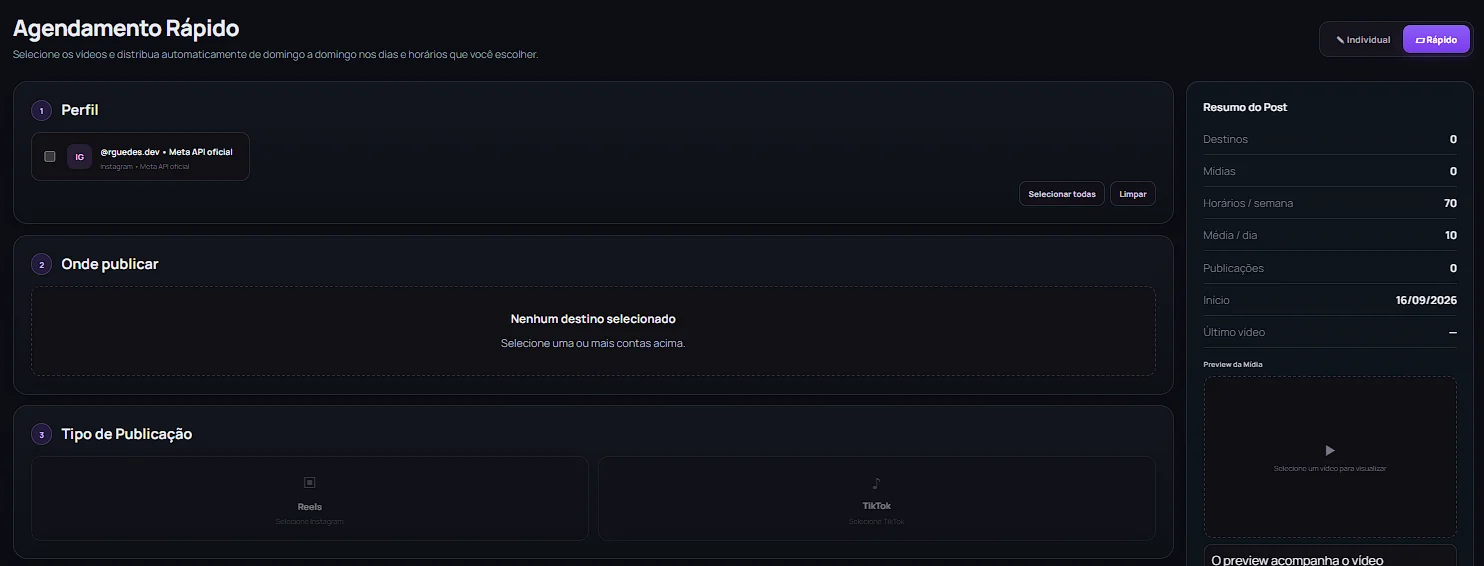Click the Média / dia value 10
Image resolution: width=1484 pixels, height=566 pixels.
click(1450, 235)
